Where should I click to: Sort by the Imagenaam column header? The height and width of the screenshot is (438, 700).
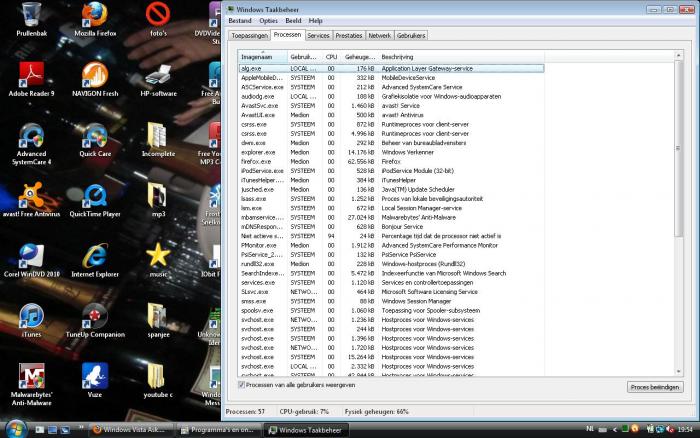[262, 57]
